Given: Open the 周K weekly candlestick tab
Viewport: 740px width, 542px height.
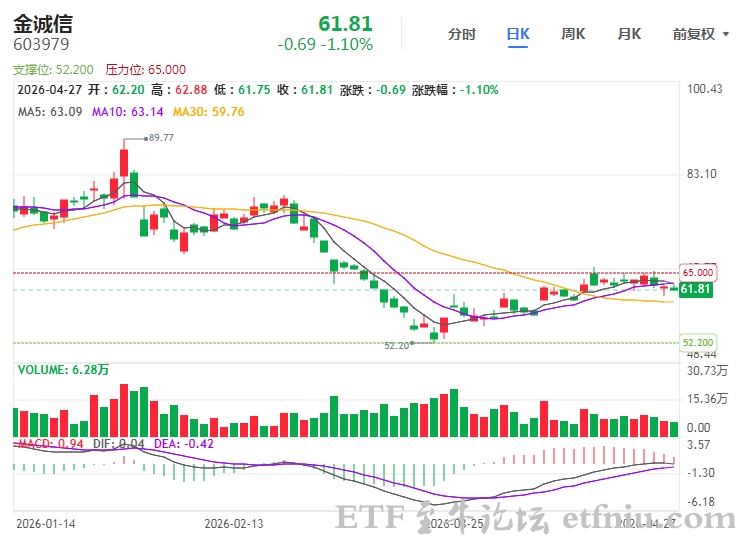Looking at the screenshot, I should point(573,34).
